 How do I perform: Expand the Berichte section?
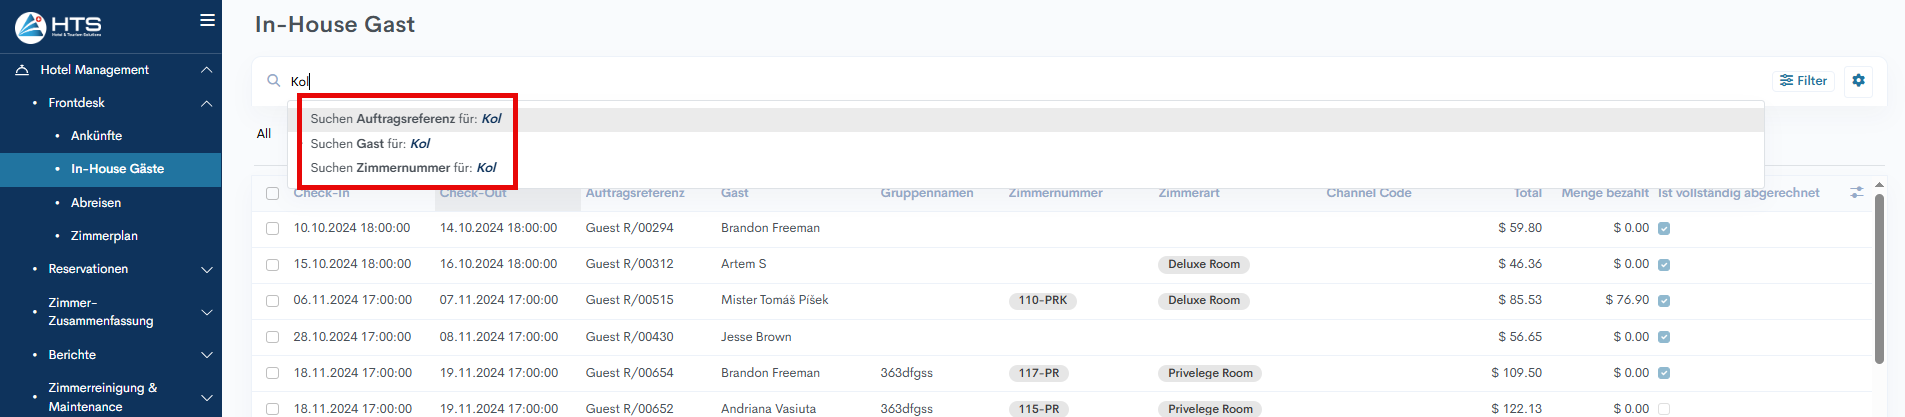[206, 355]
